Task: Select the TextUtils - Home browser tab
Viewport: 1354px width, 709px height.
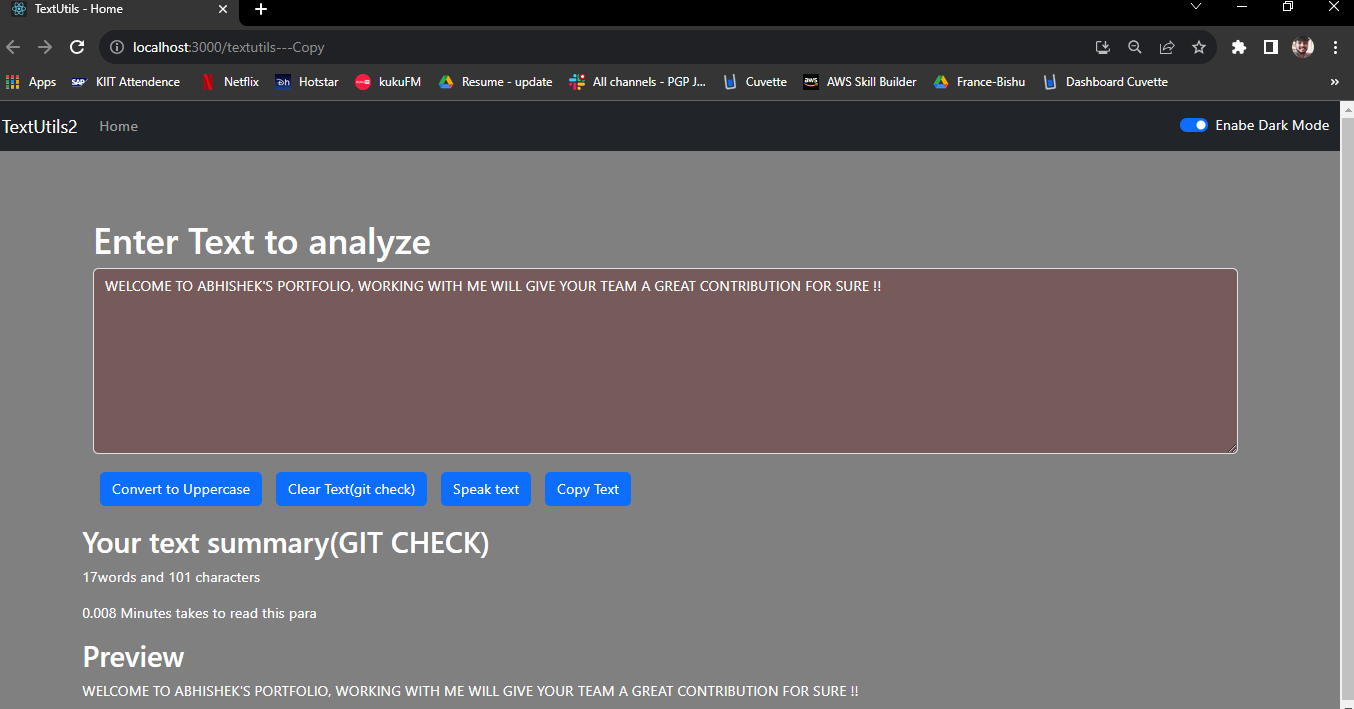Action: pyautogui.click(x=120, y=9)
